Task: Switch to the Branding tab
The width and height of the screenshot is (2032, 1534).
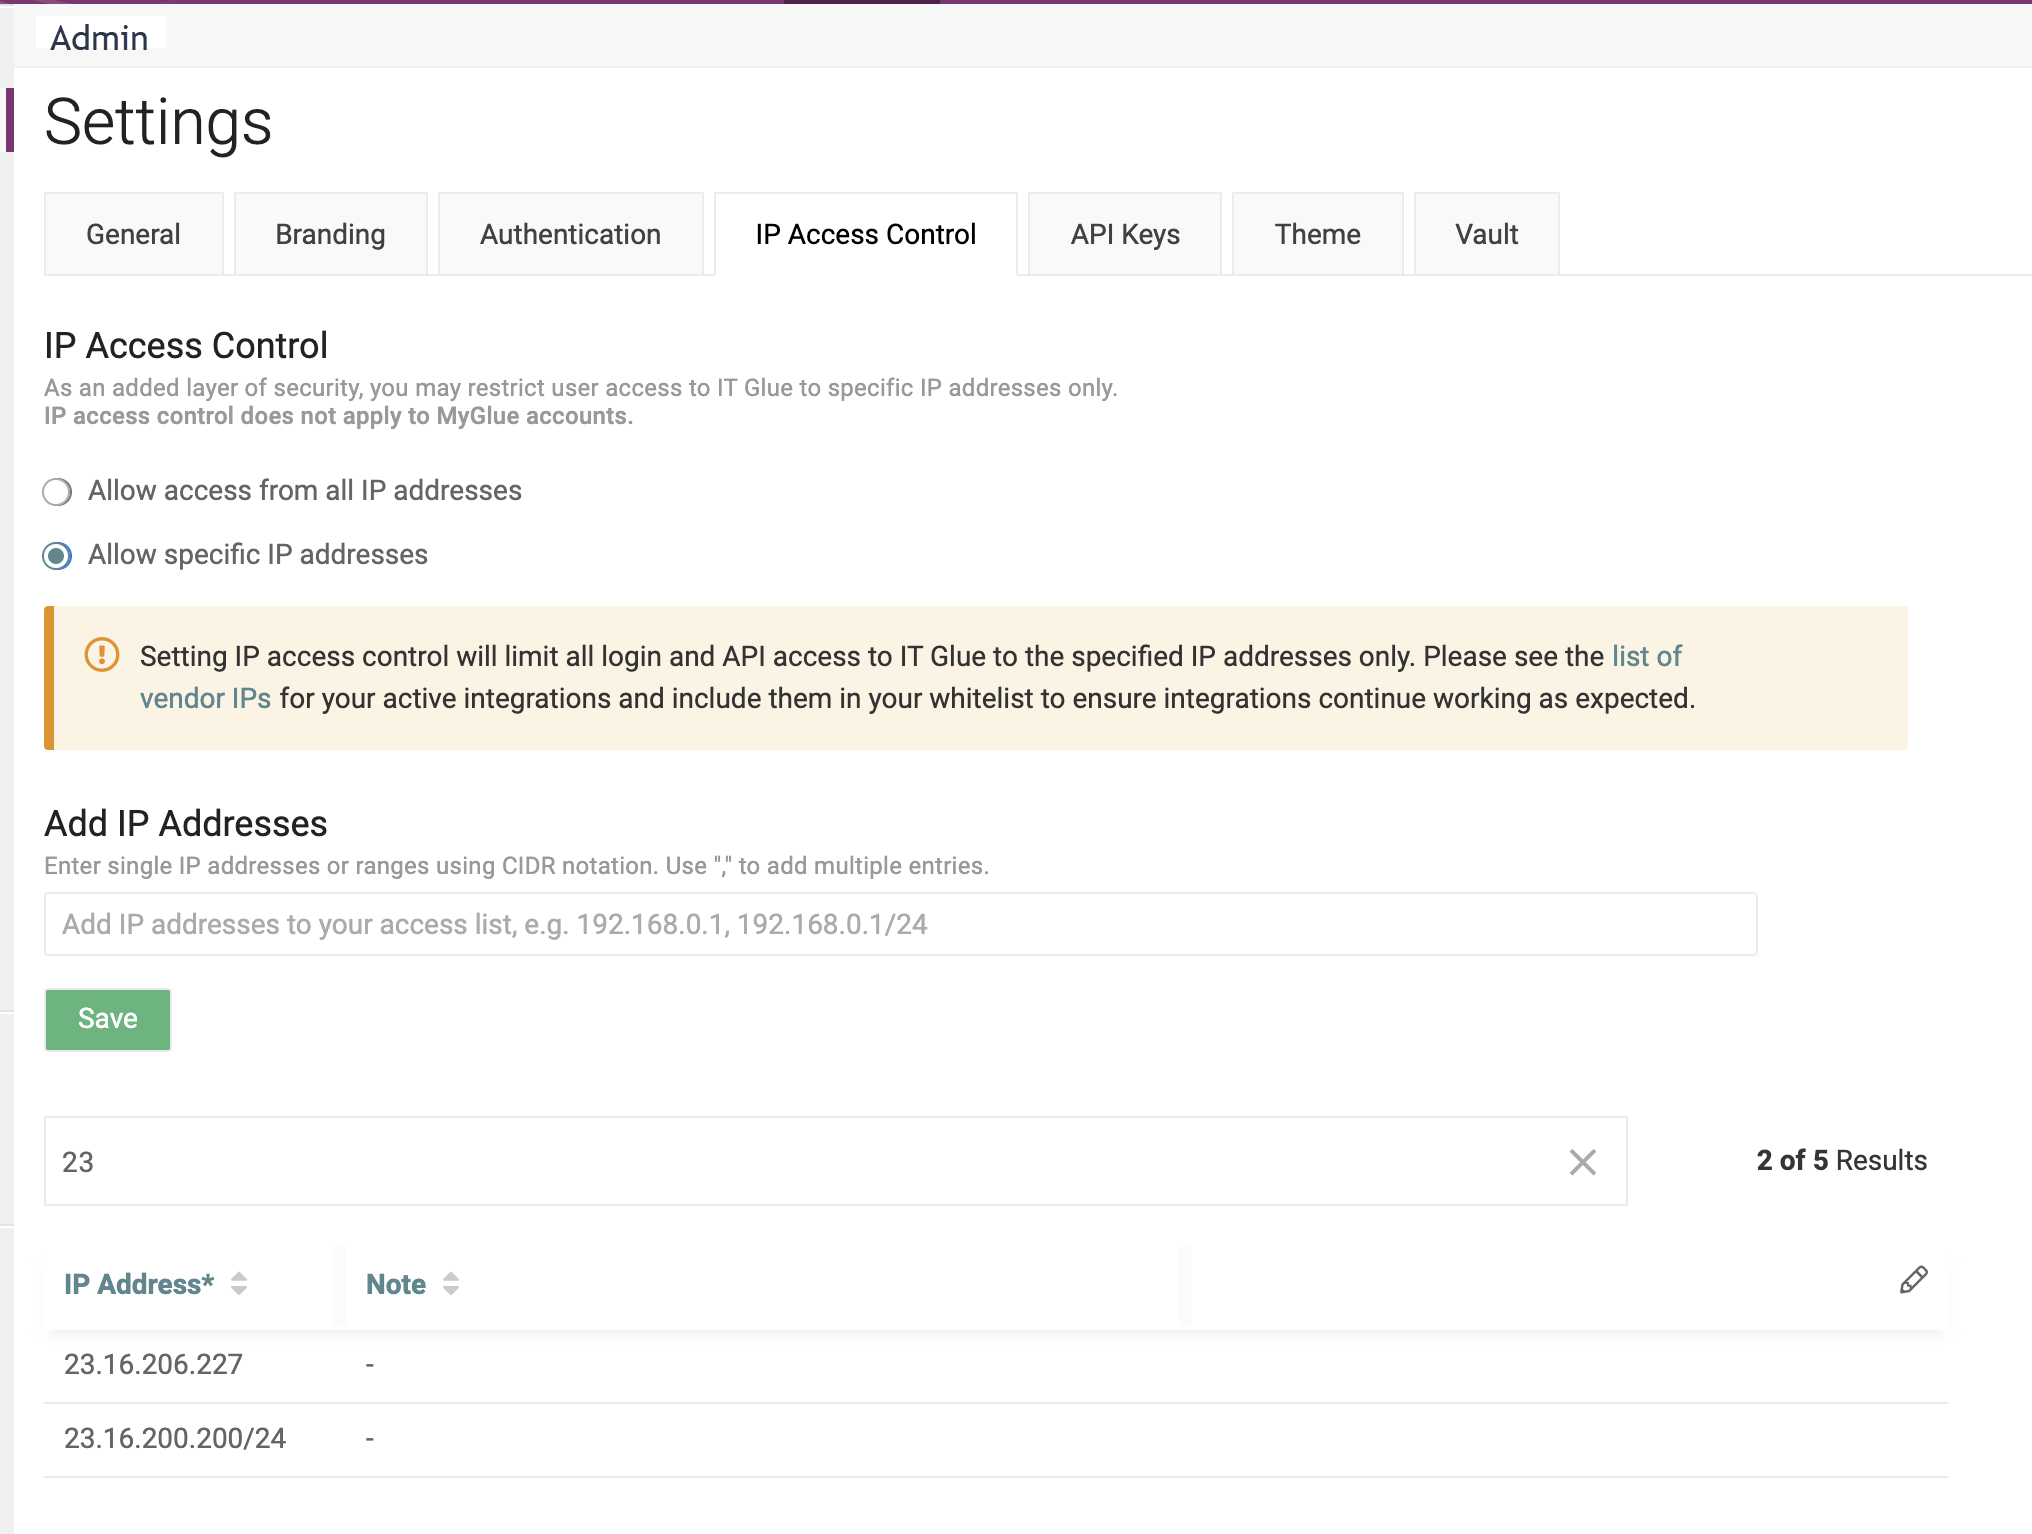Action: (330, 234)
